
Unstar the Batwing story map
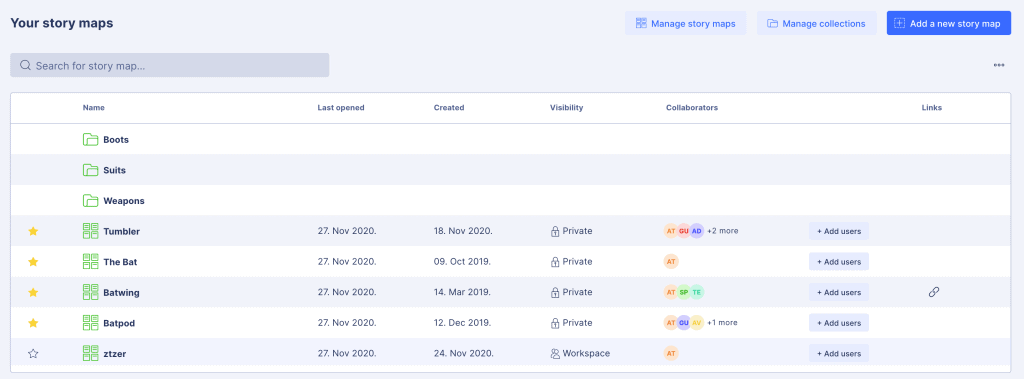[x=33, y=292]
